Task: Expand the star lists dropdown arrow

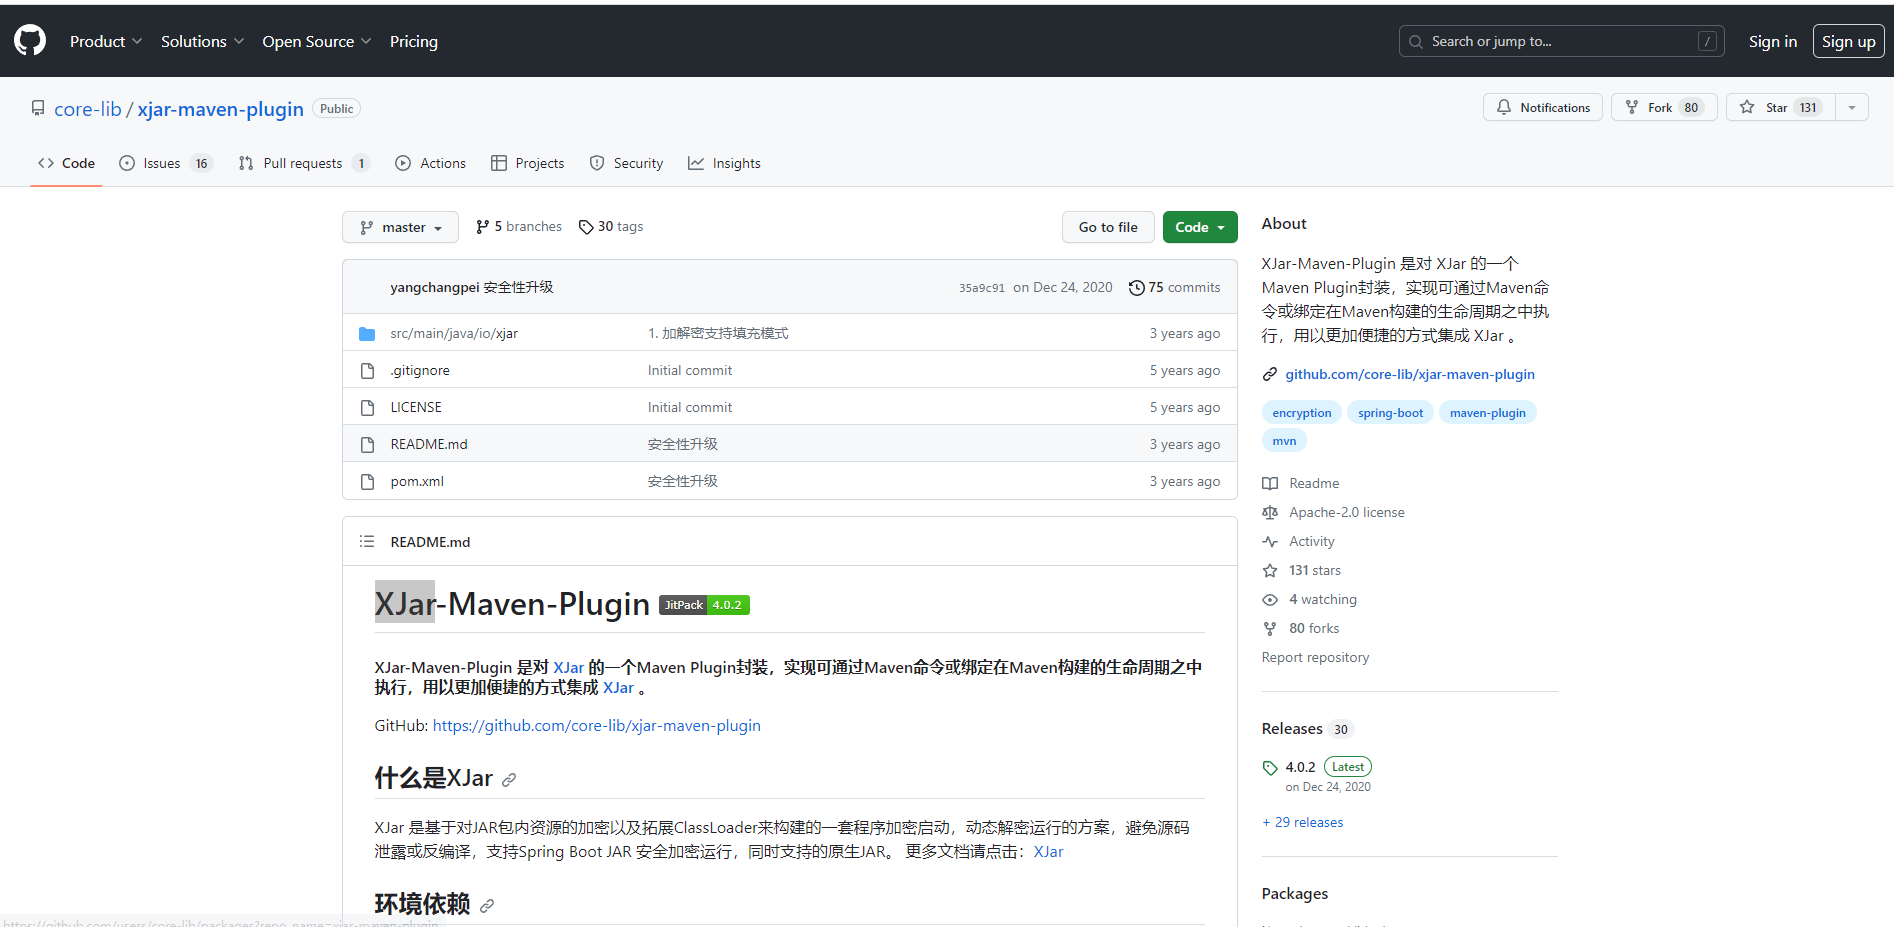Action: (1852, 107)
